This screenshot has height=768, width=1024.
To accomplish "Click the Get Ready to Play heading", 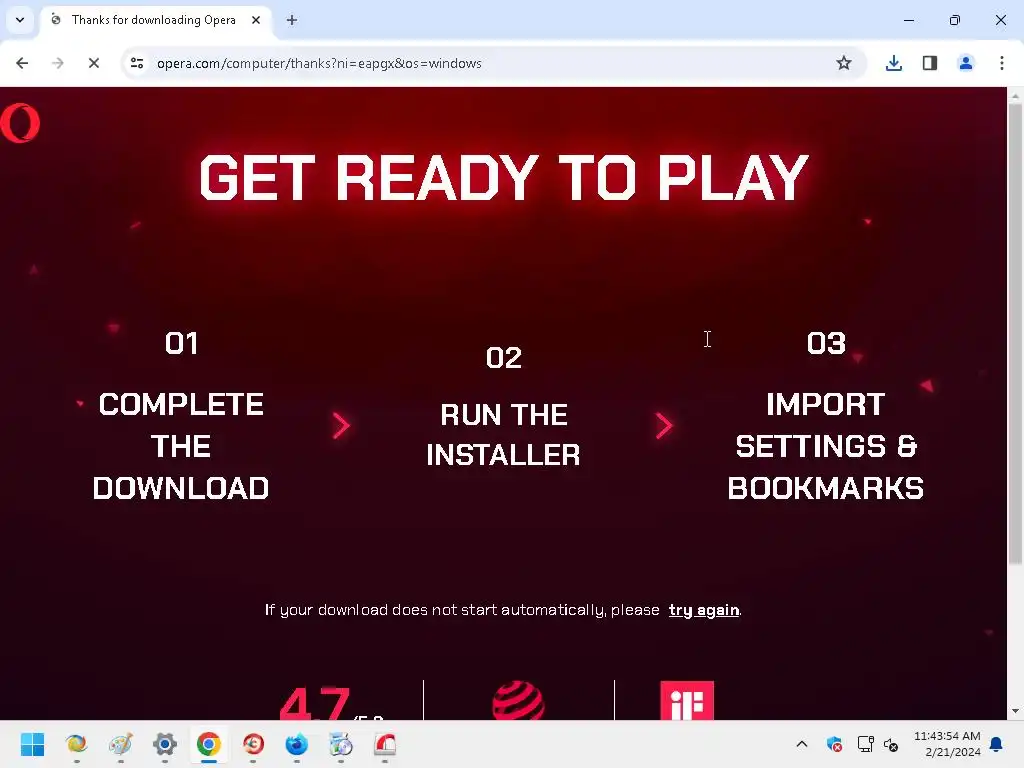I will click(504, 178).
